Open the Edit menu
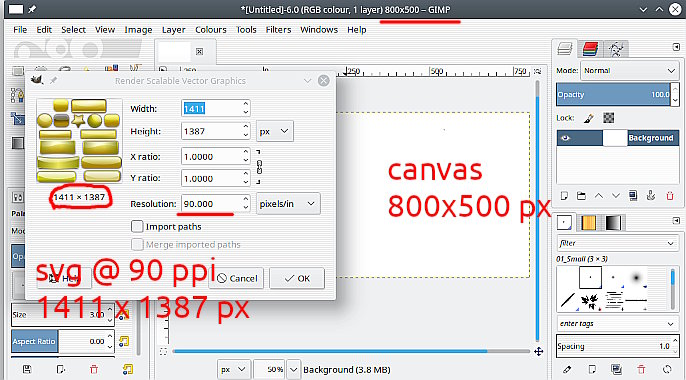Image resolution: width=686 pixels, height=380 pixels. [44, 30]
